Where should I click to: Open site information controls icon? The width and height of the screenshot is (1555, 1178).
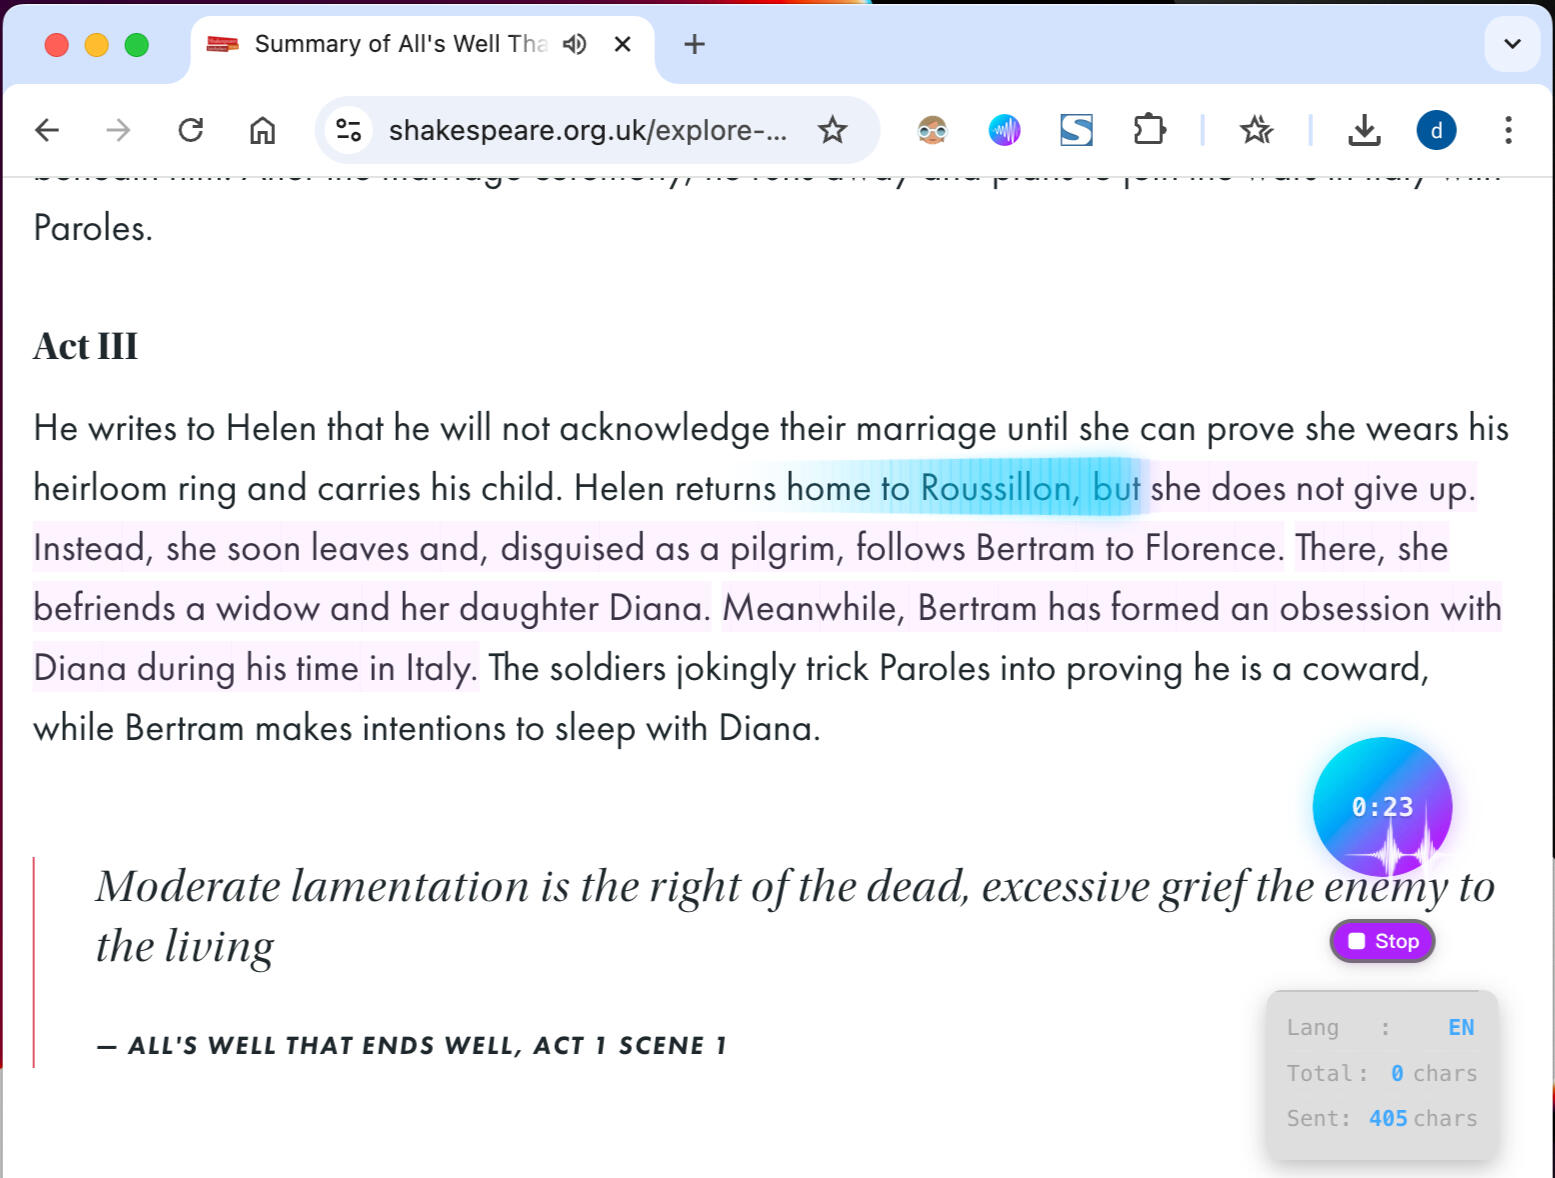[348, 130]
